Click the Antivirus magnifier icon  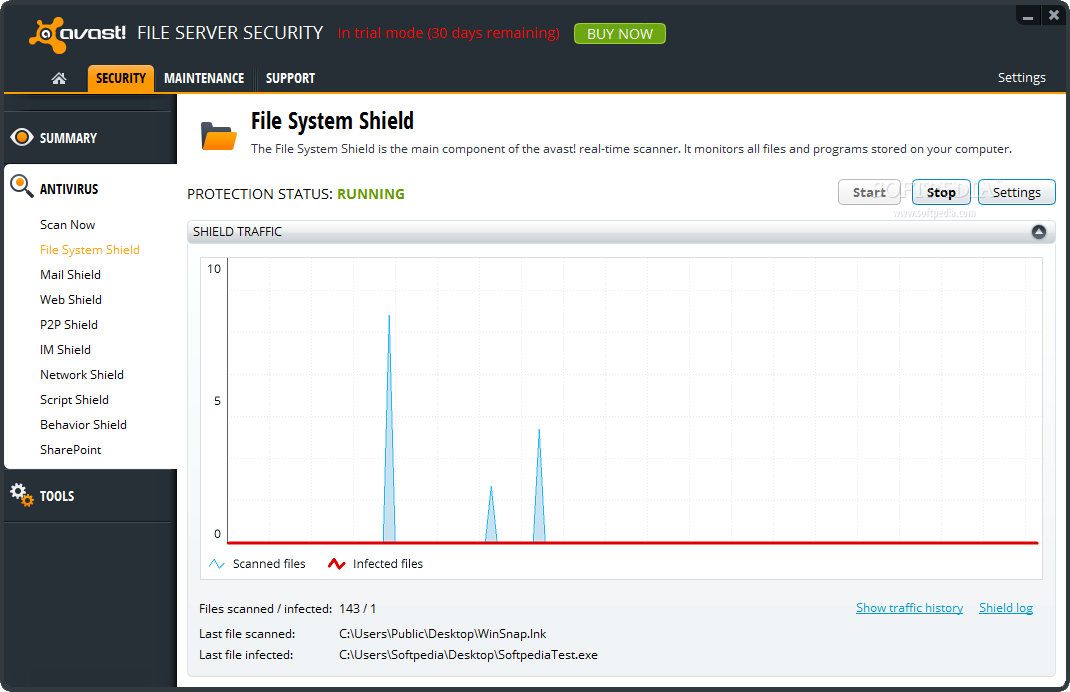pyautogui.click(x=21, y=186)
